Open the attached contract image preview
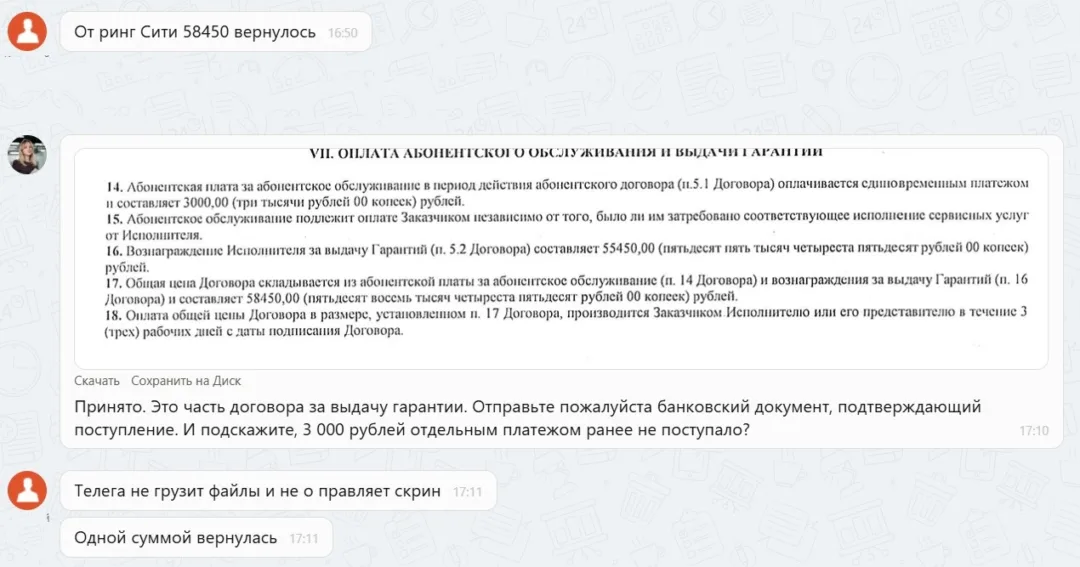The image size is (1080, 567). [561, 258]
